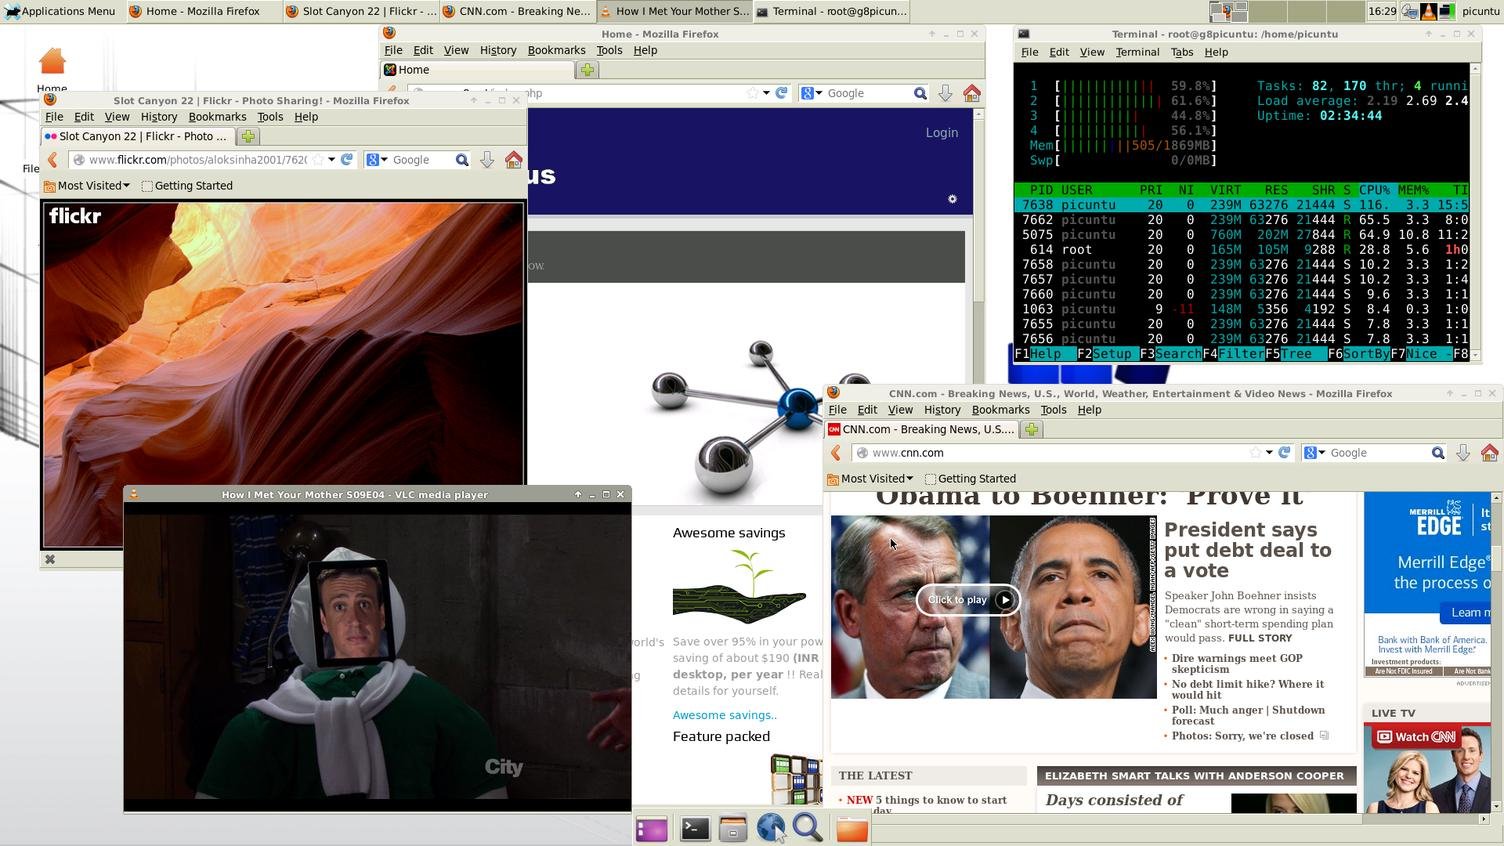Open downloads in the Home Firefox window

coord(945,93)
